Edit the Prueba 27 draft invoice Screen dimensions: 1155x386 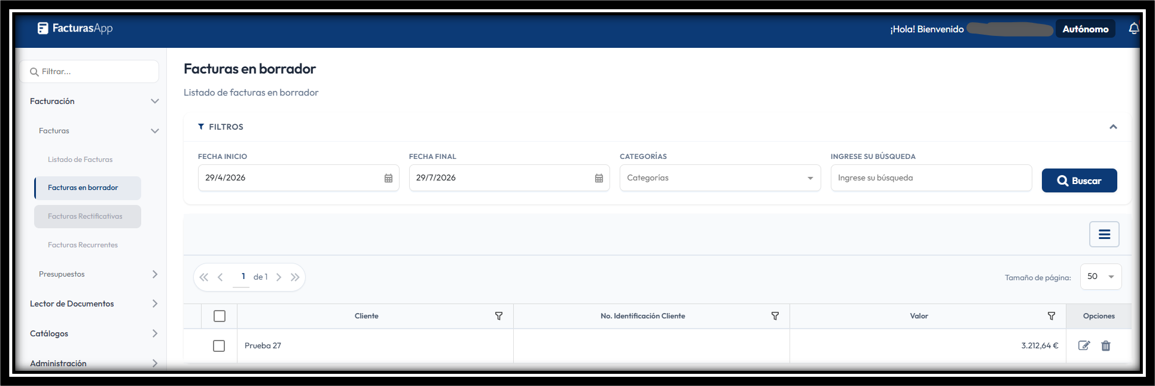1084,345
